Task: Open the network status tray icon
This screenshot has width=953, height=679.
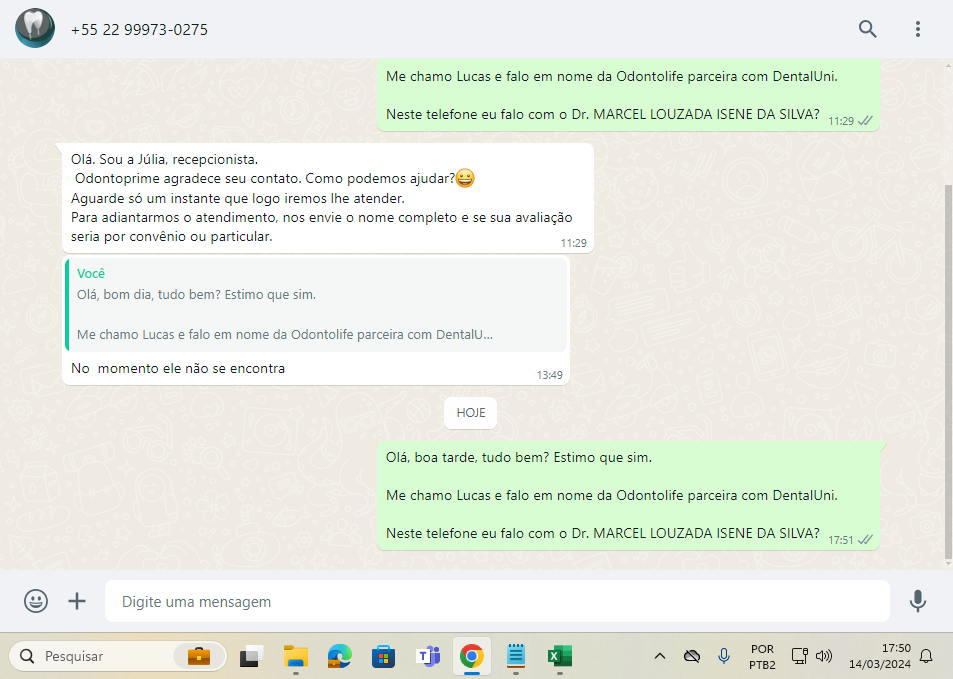Action: pos(799,657)
